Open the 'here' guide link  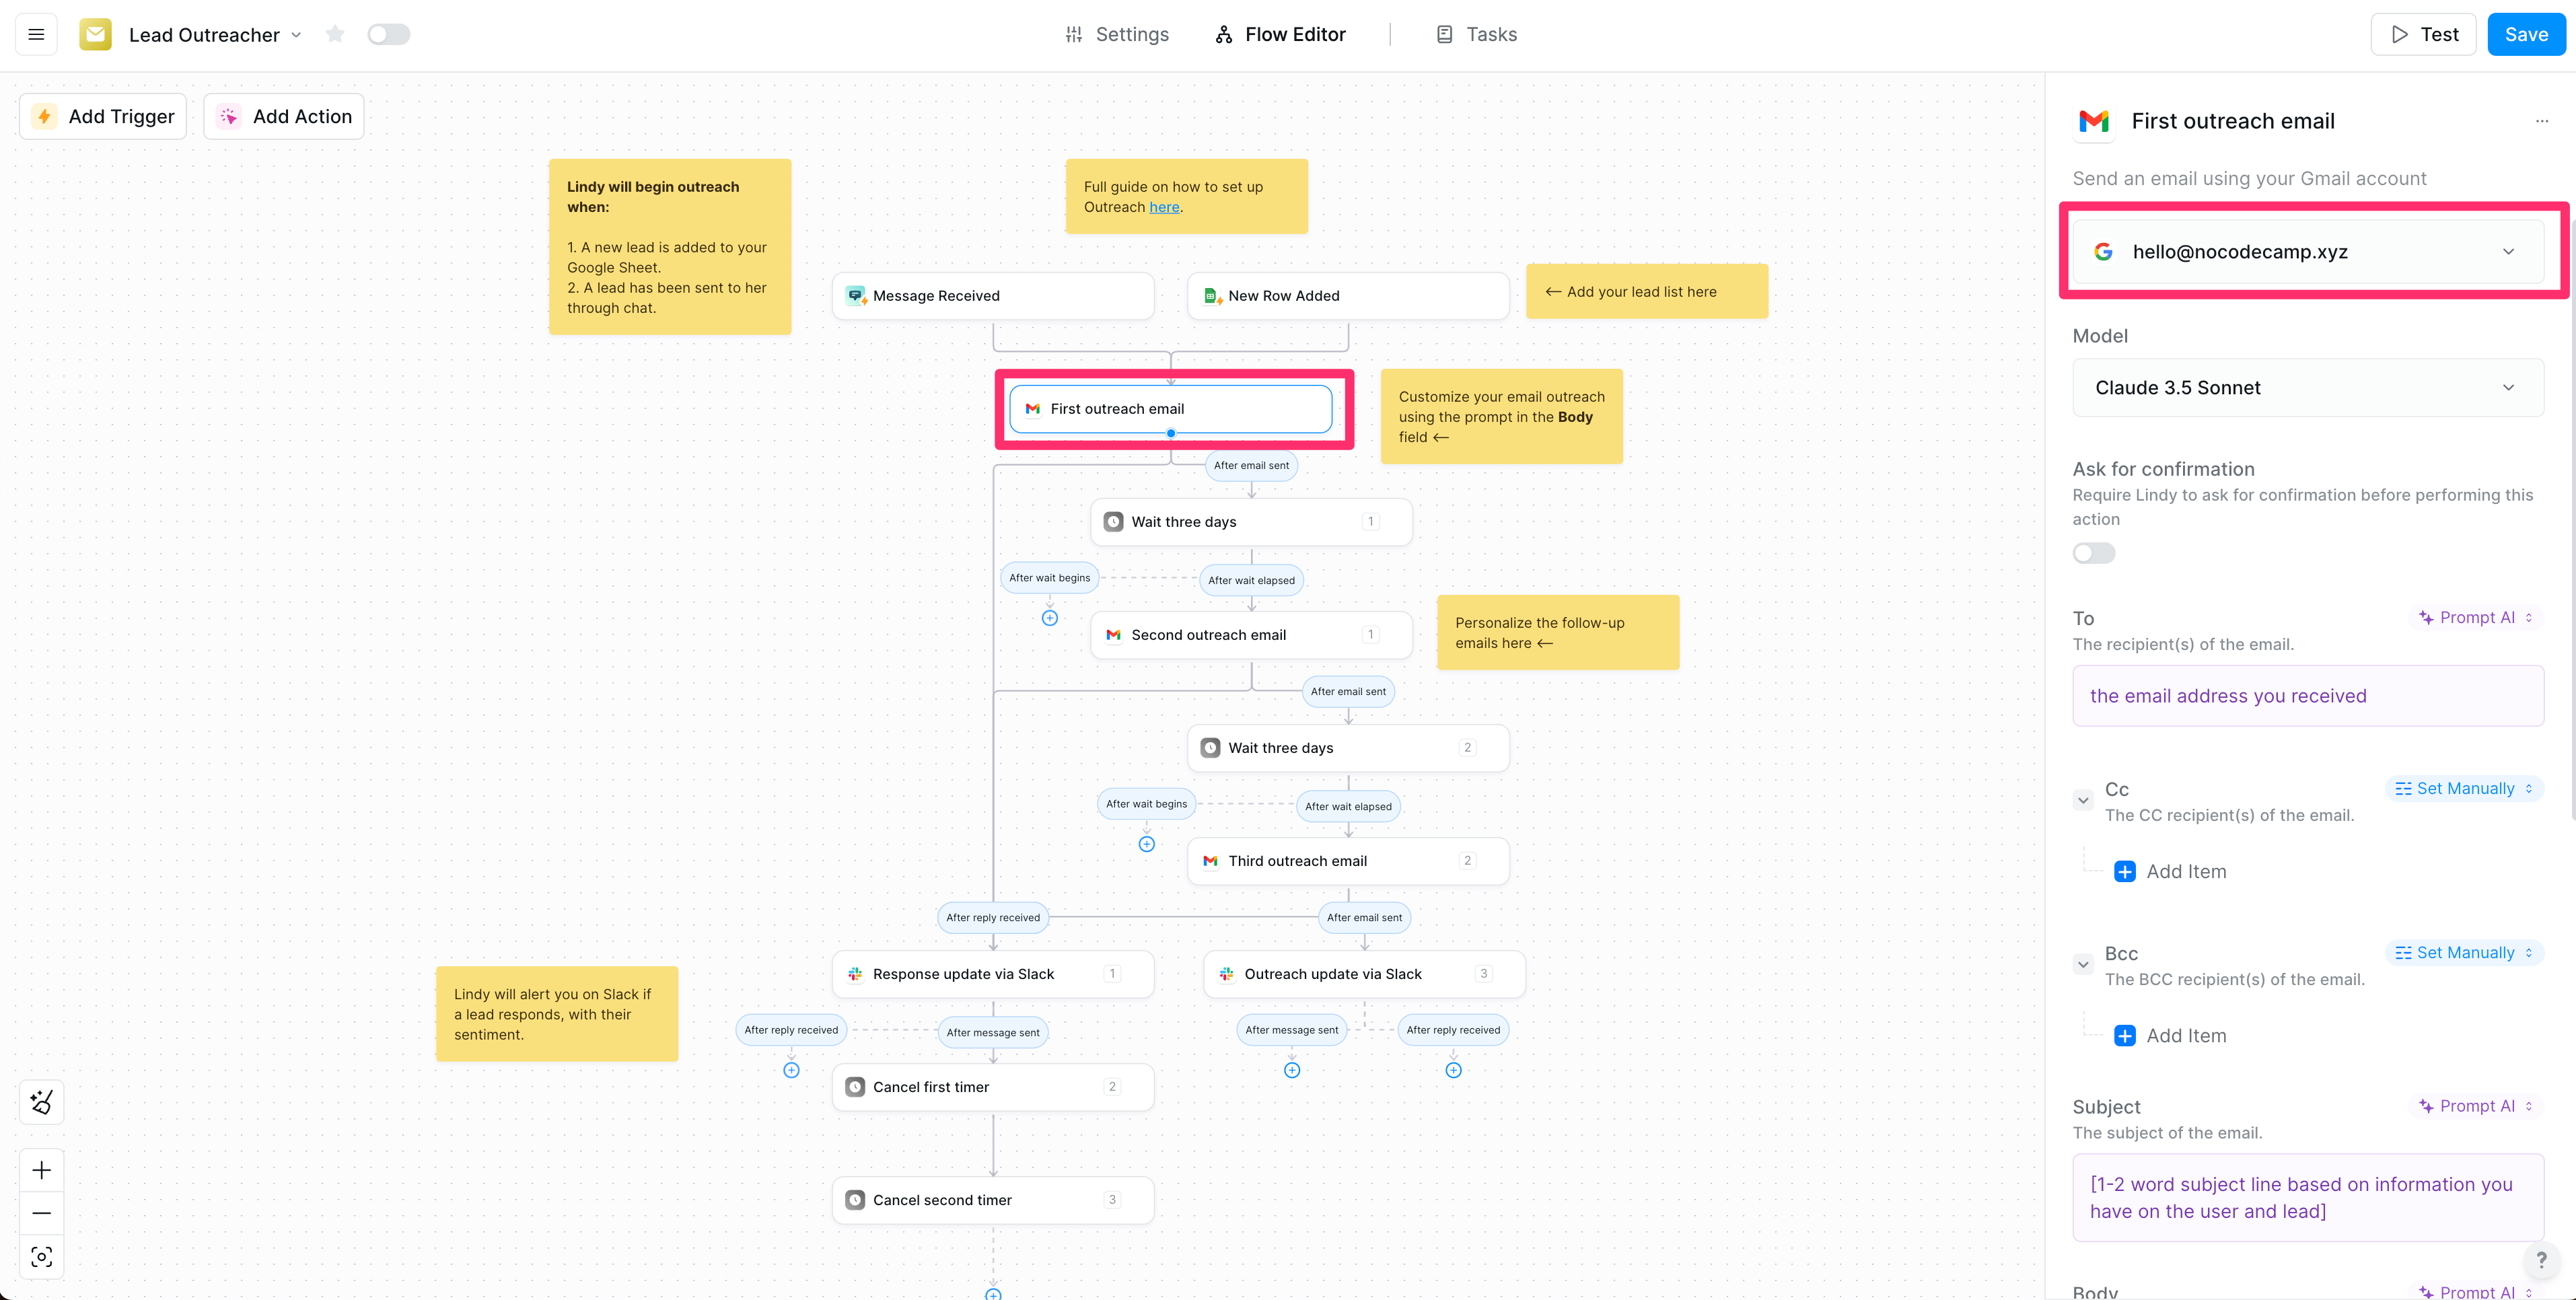click(1164, 207)
